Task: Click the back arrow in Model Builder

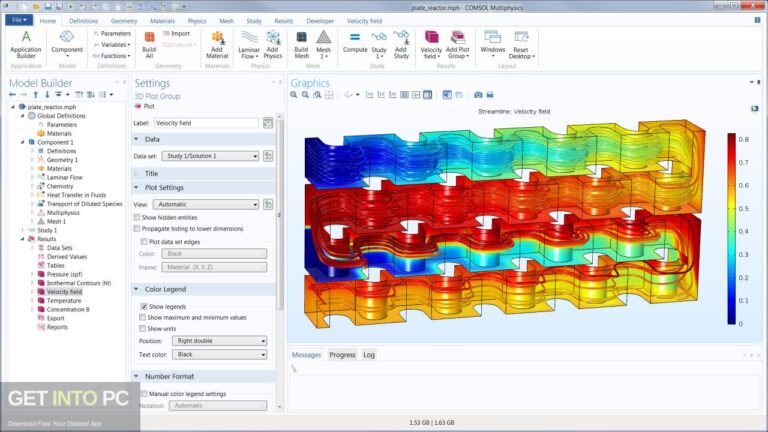Action: pyautogui.click(x=12, y=95)
